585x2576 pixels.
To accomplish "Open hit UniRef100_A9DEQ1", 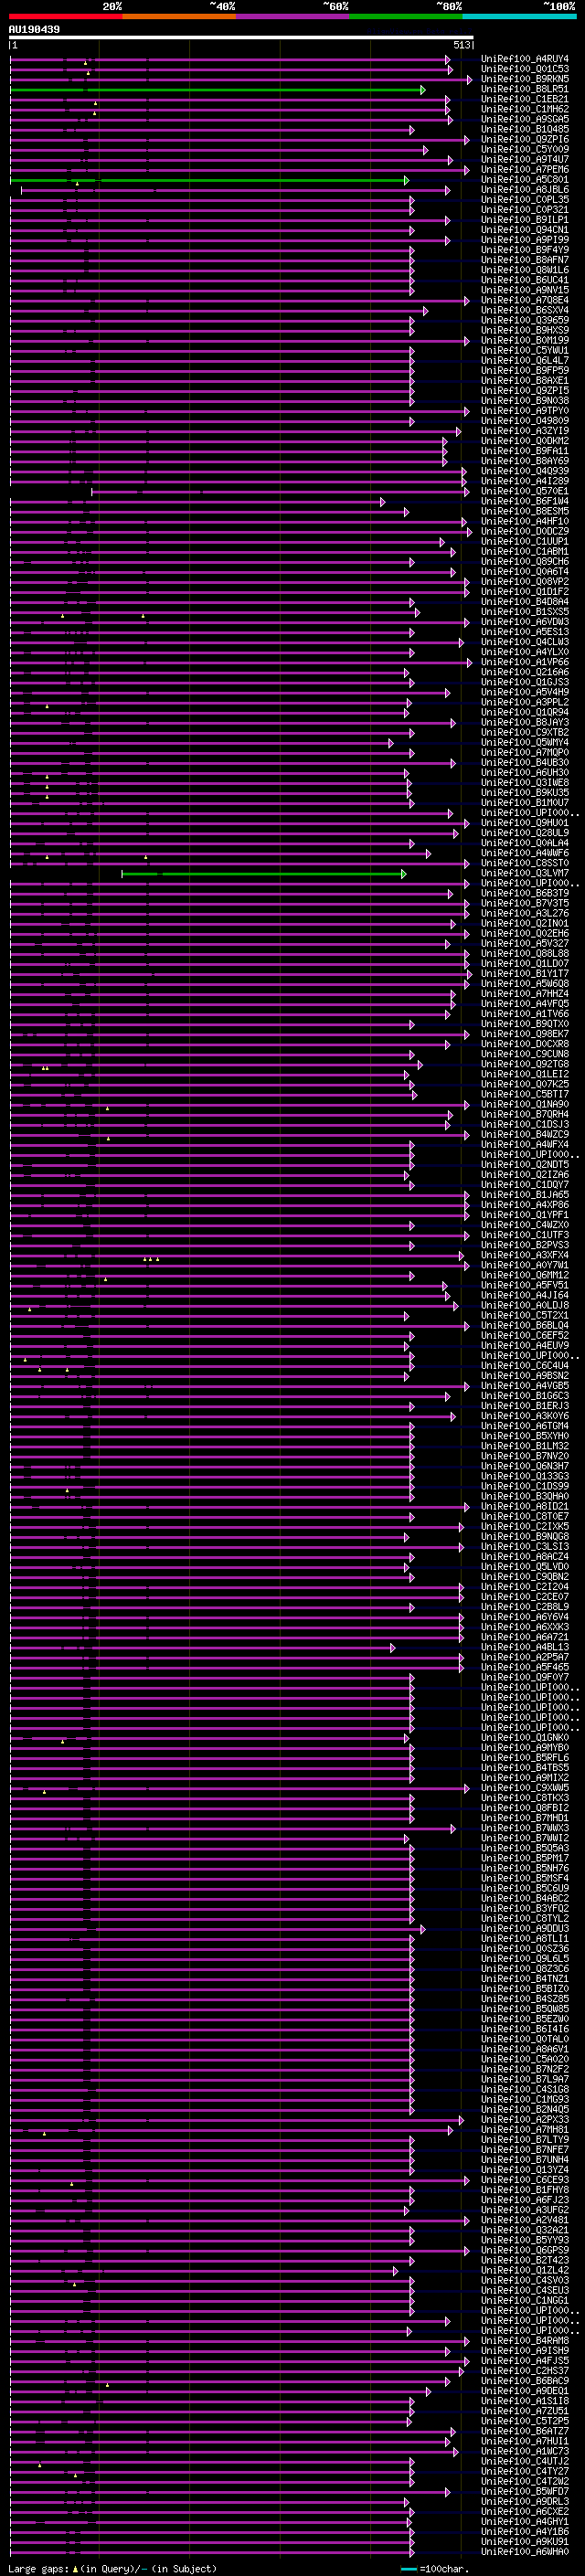I will point(525,2391).
